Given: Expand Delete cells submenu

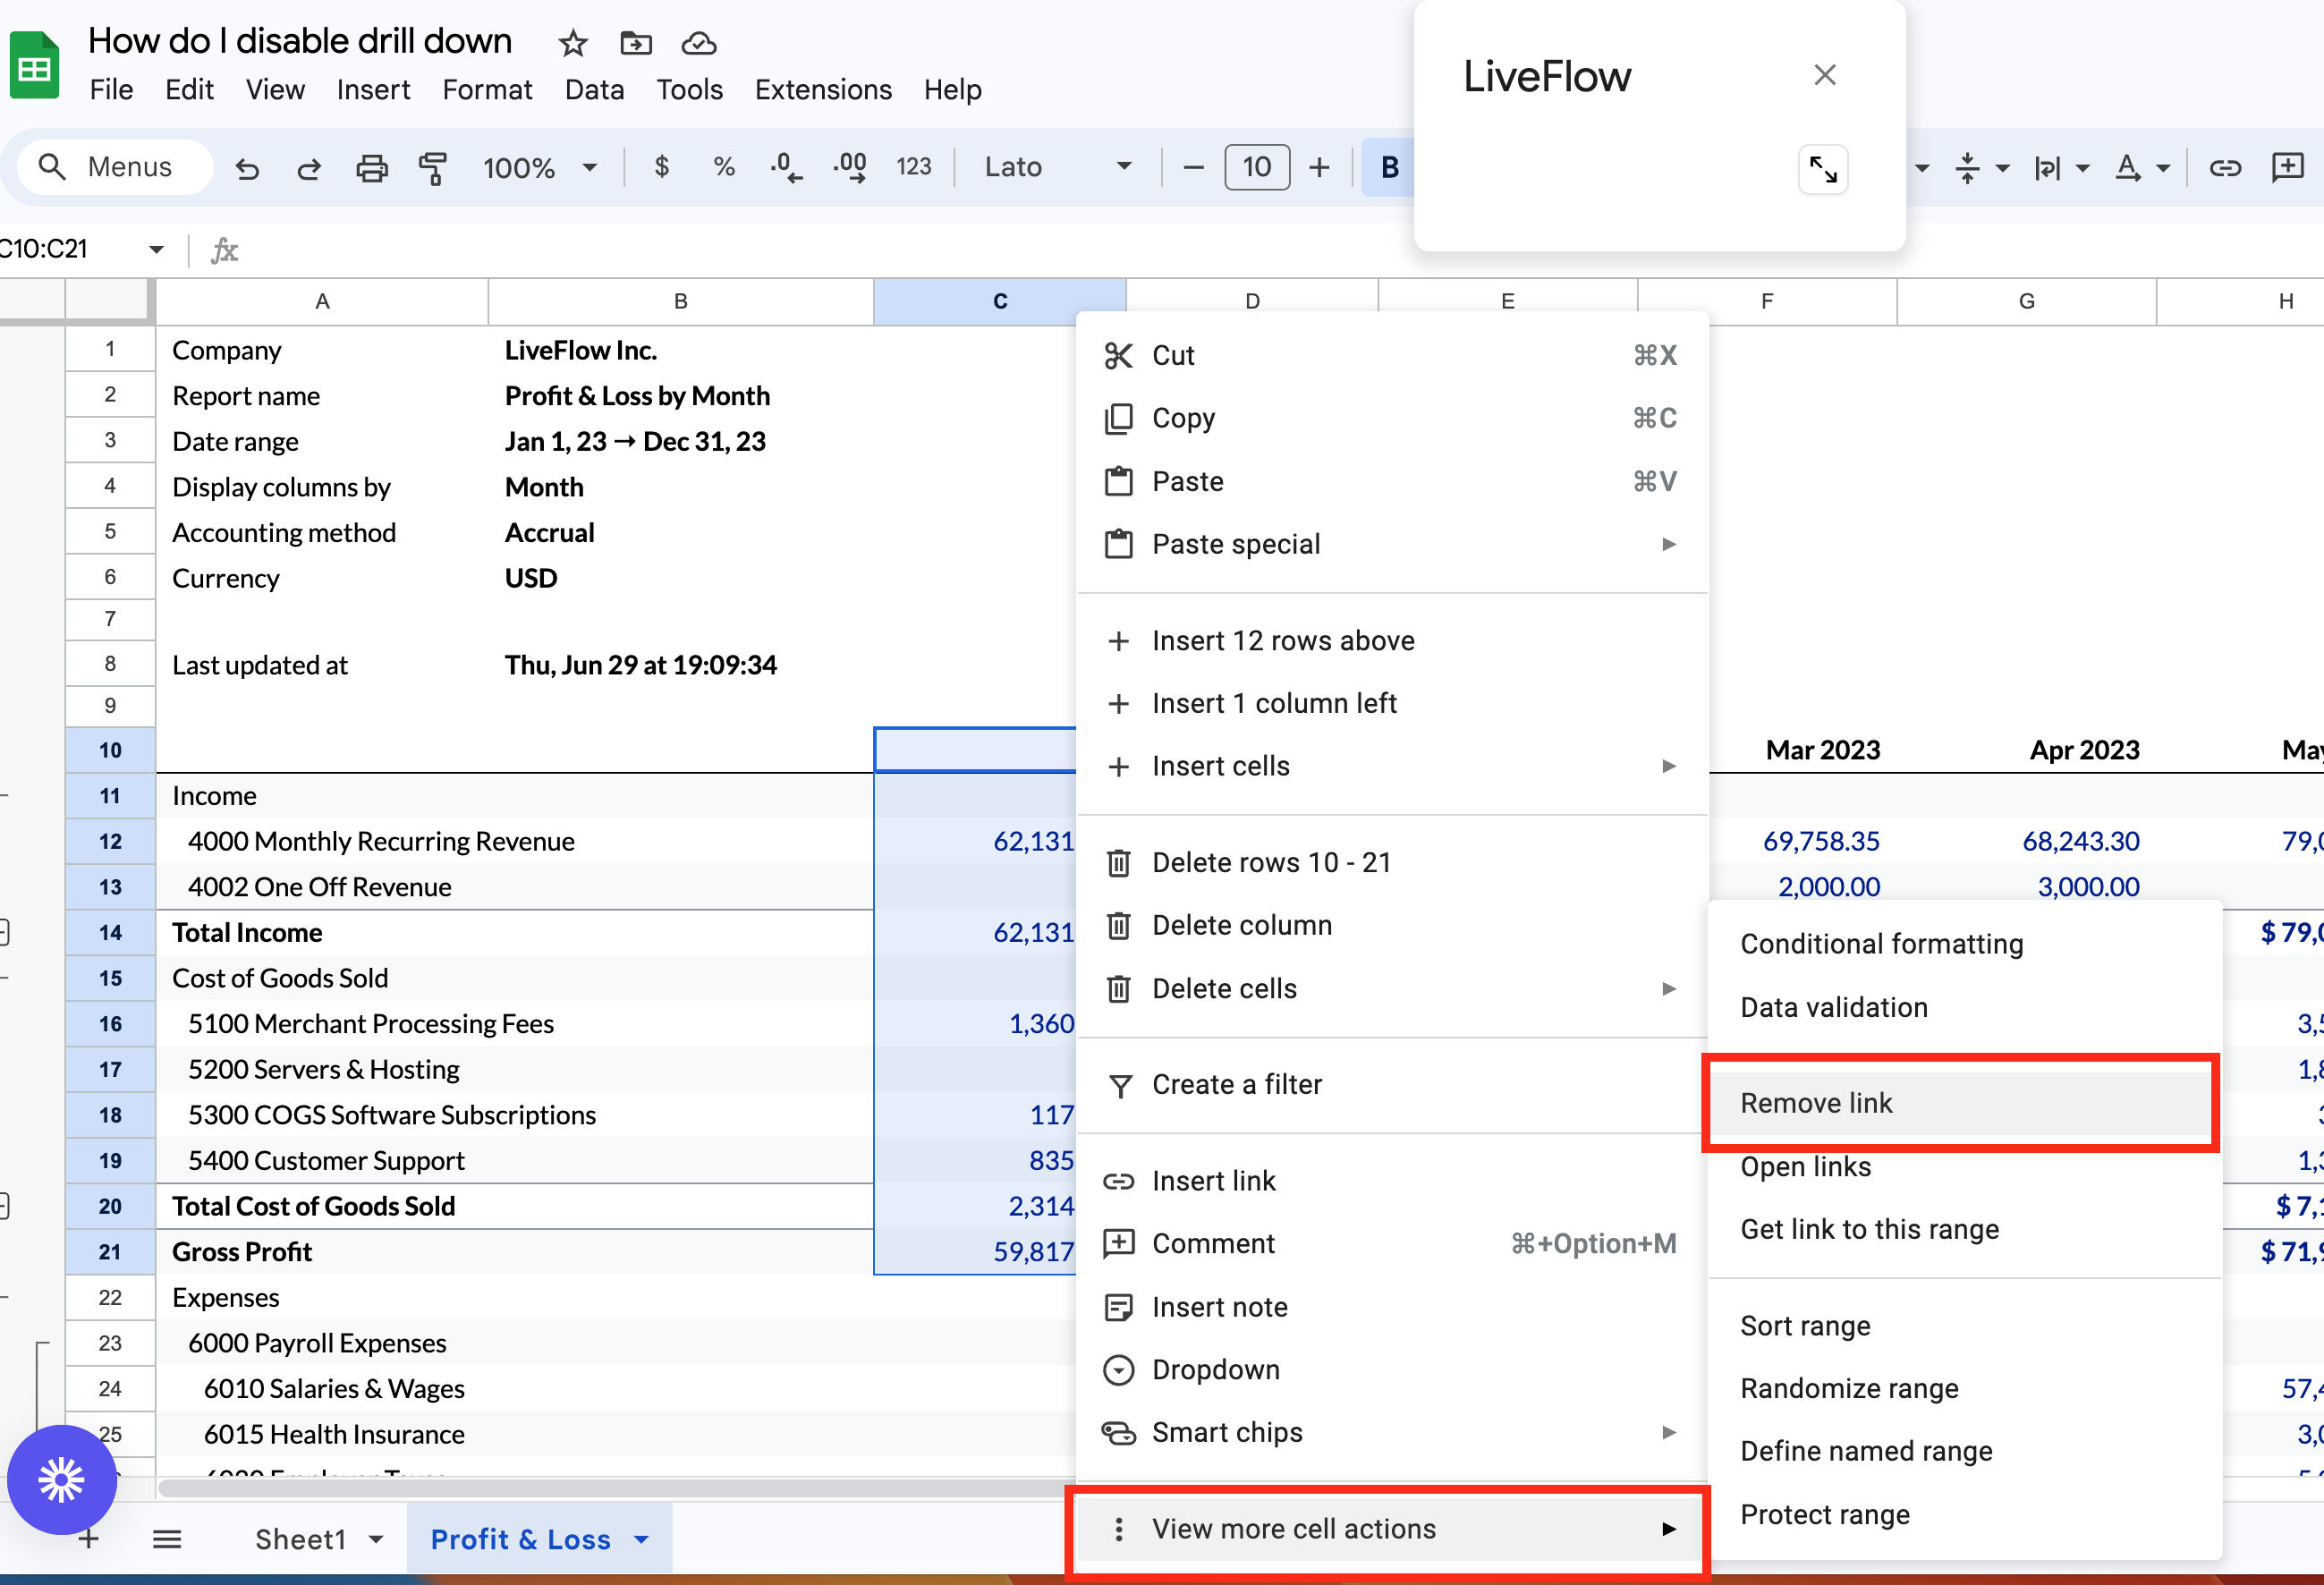Looking at the screenshot, I should tap(1392, 989).
